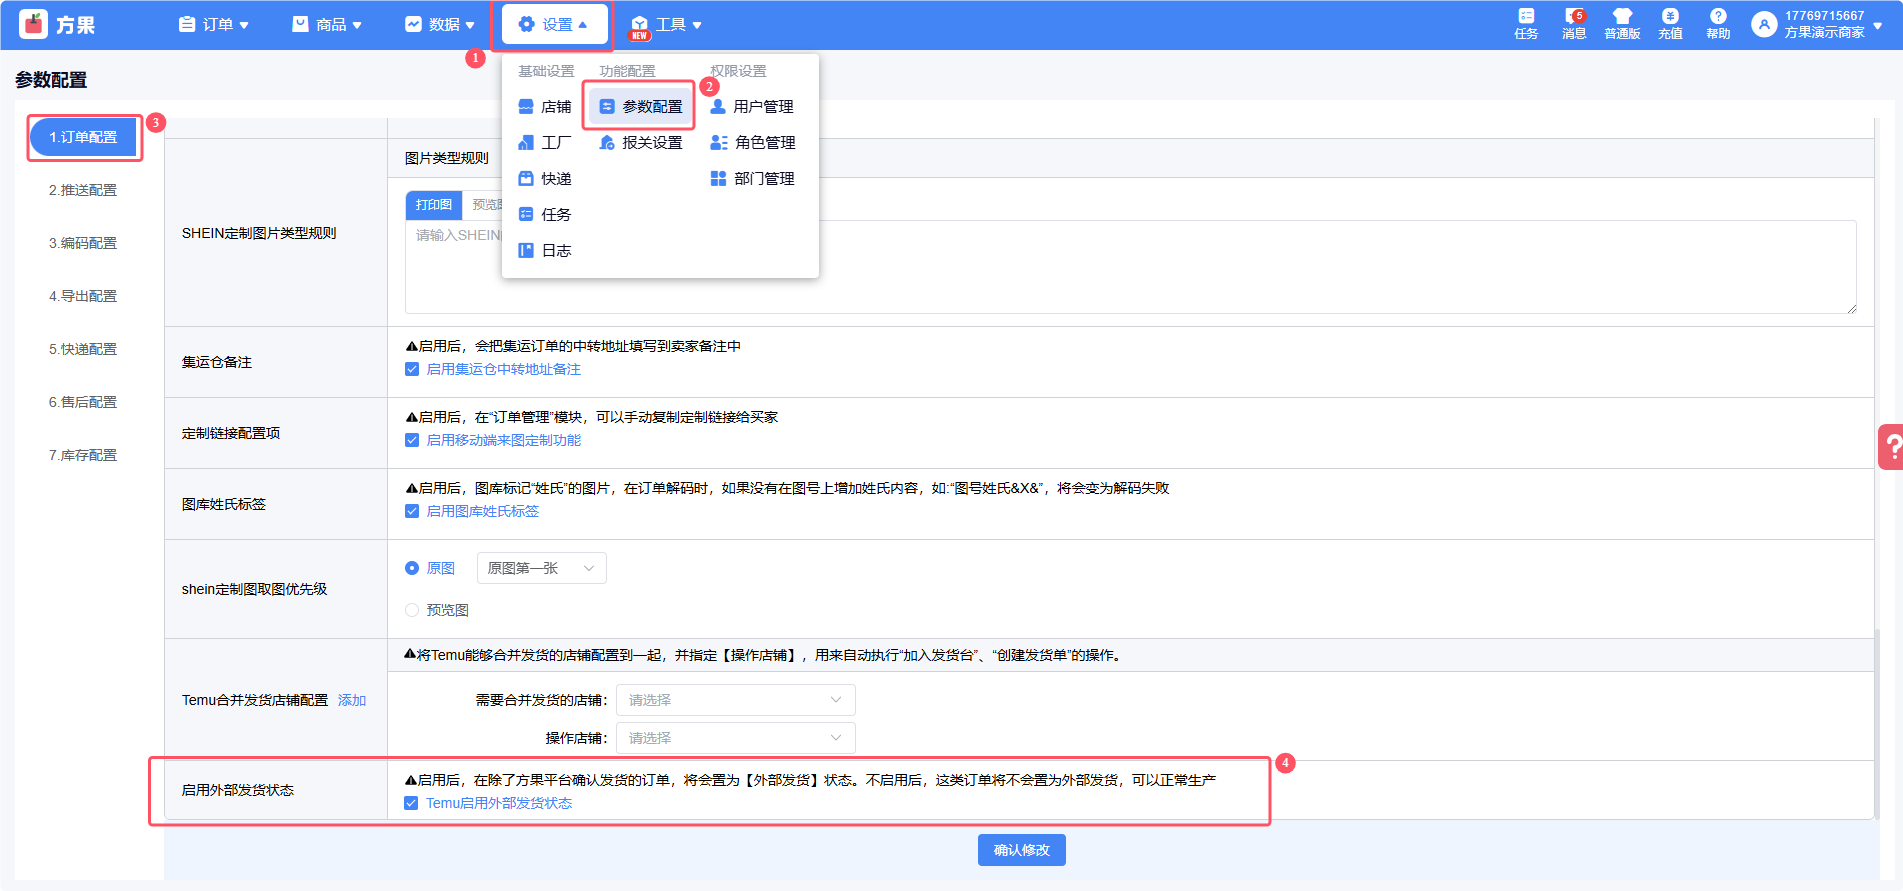Open the 帮助 help icon
The image size is (1903, 891).
click(1718, 24)
